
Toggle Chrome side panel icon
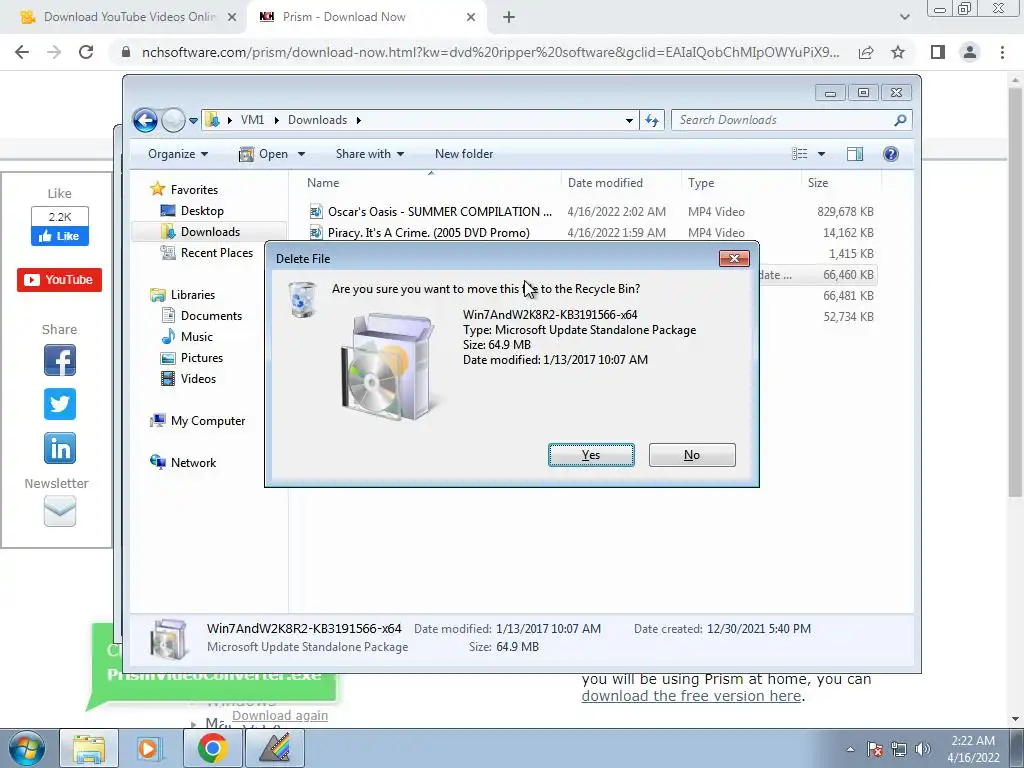point(938,52)
